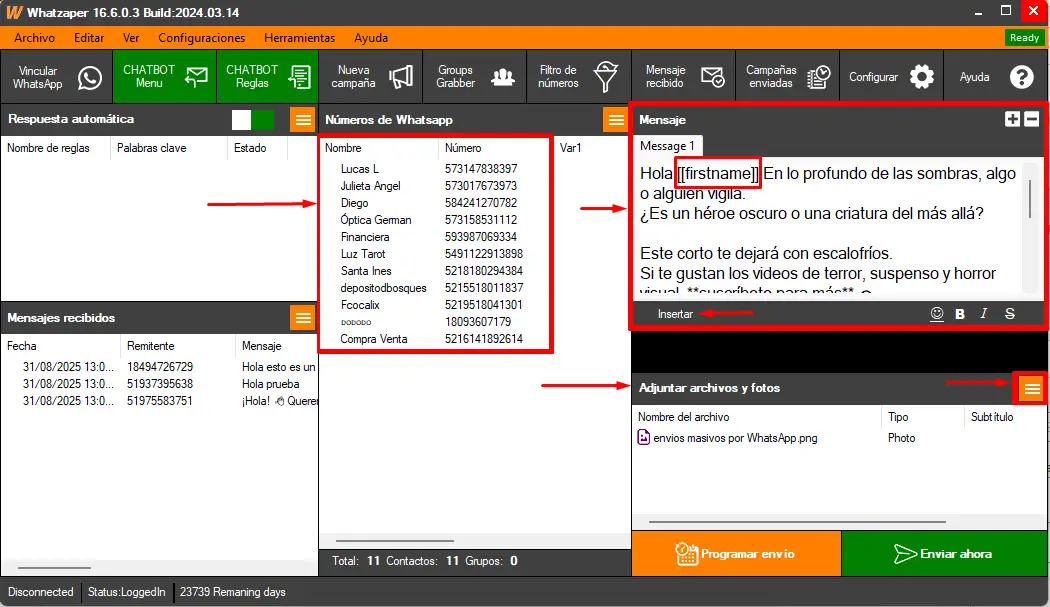
Task: Open the Filtro de números funnel
Action: (578, 77)
